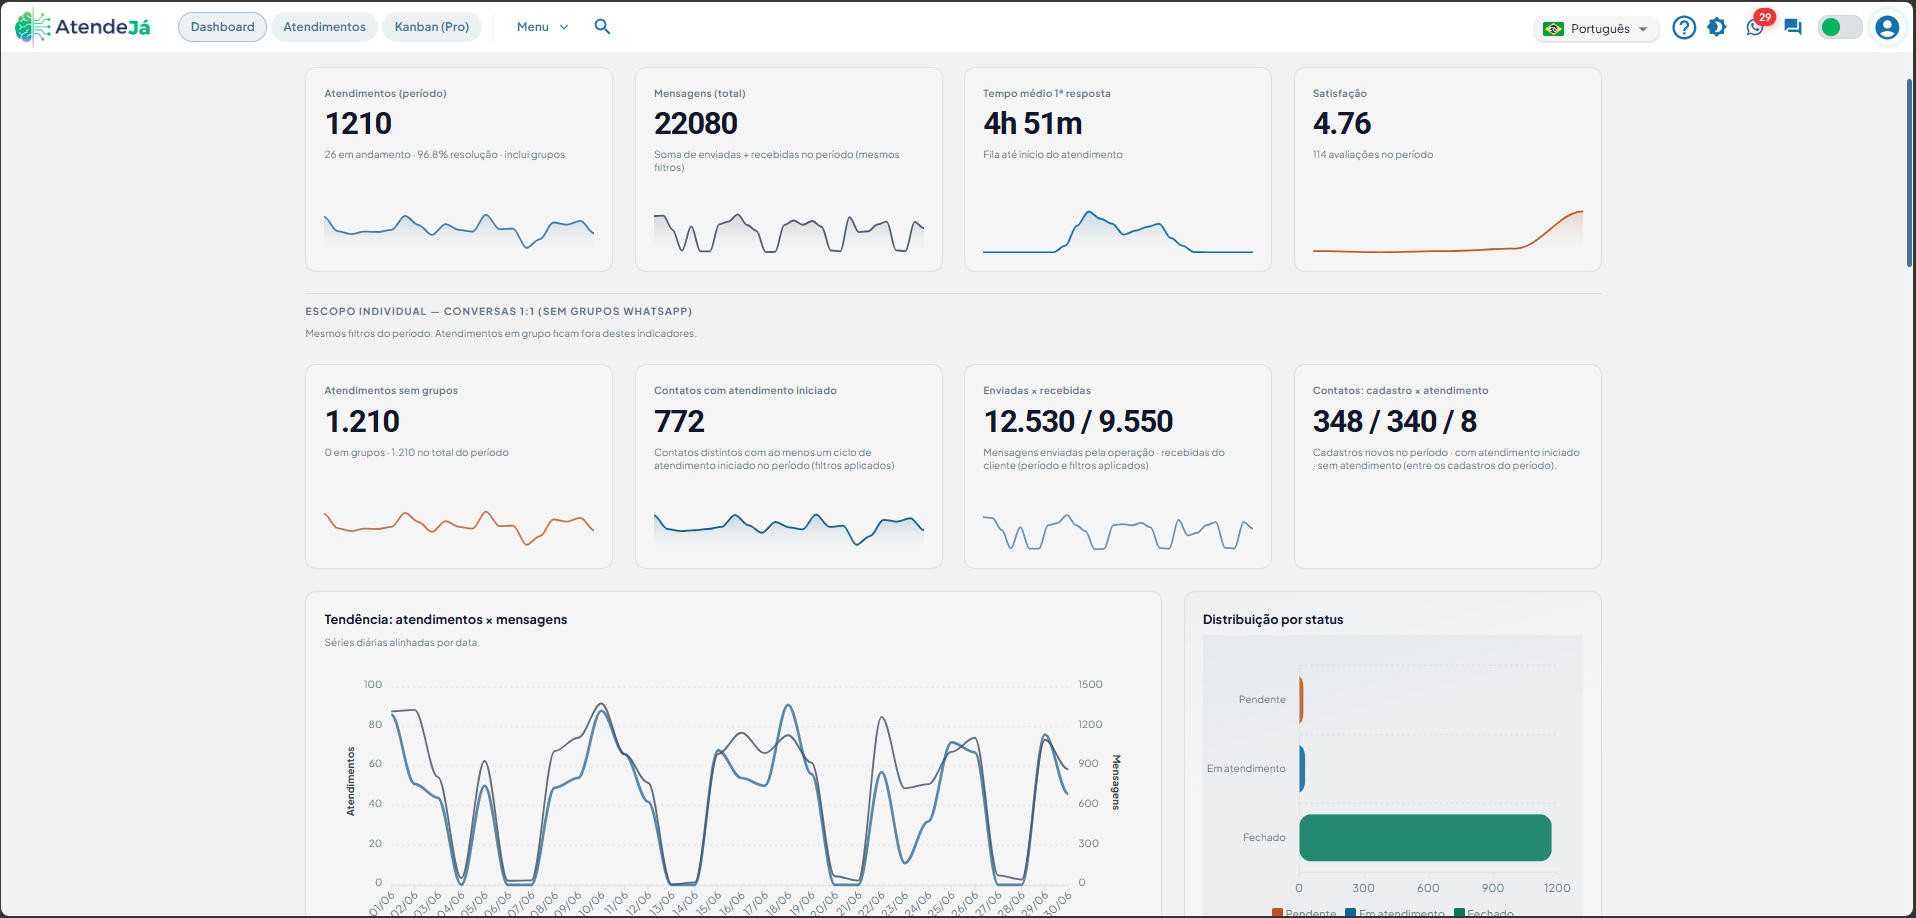The width and height of the screenshot is (1916, 918).
Task: Open the Mensagens (total) 22080 card
Action: [789, 169]
